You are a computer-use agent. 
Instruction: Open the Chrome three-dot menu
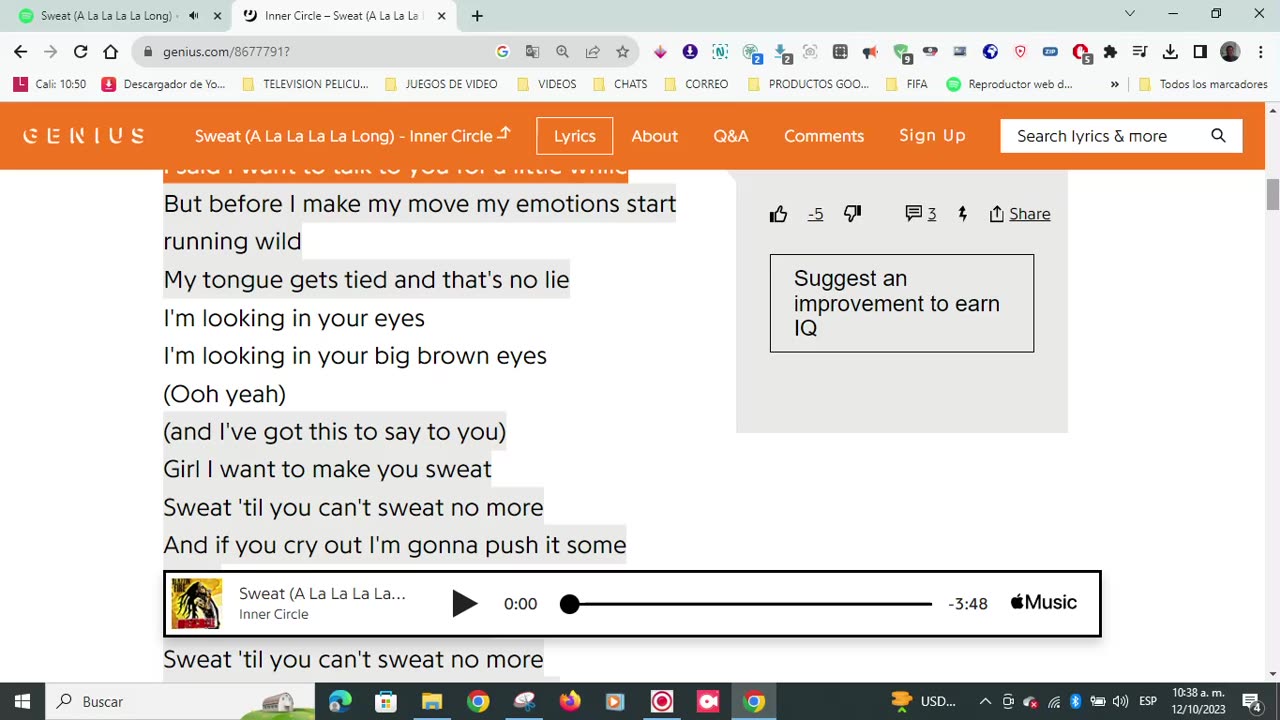1260,51
